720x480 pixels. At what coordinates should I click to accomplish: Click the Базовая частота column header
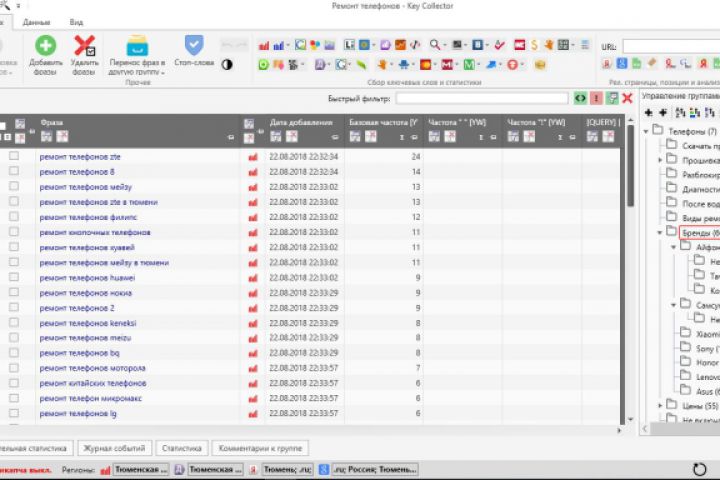[x=383, y=122]
